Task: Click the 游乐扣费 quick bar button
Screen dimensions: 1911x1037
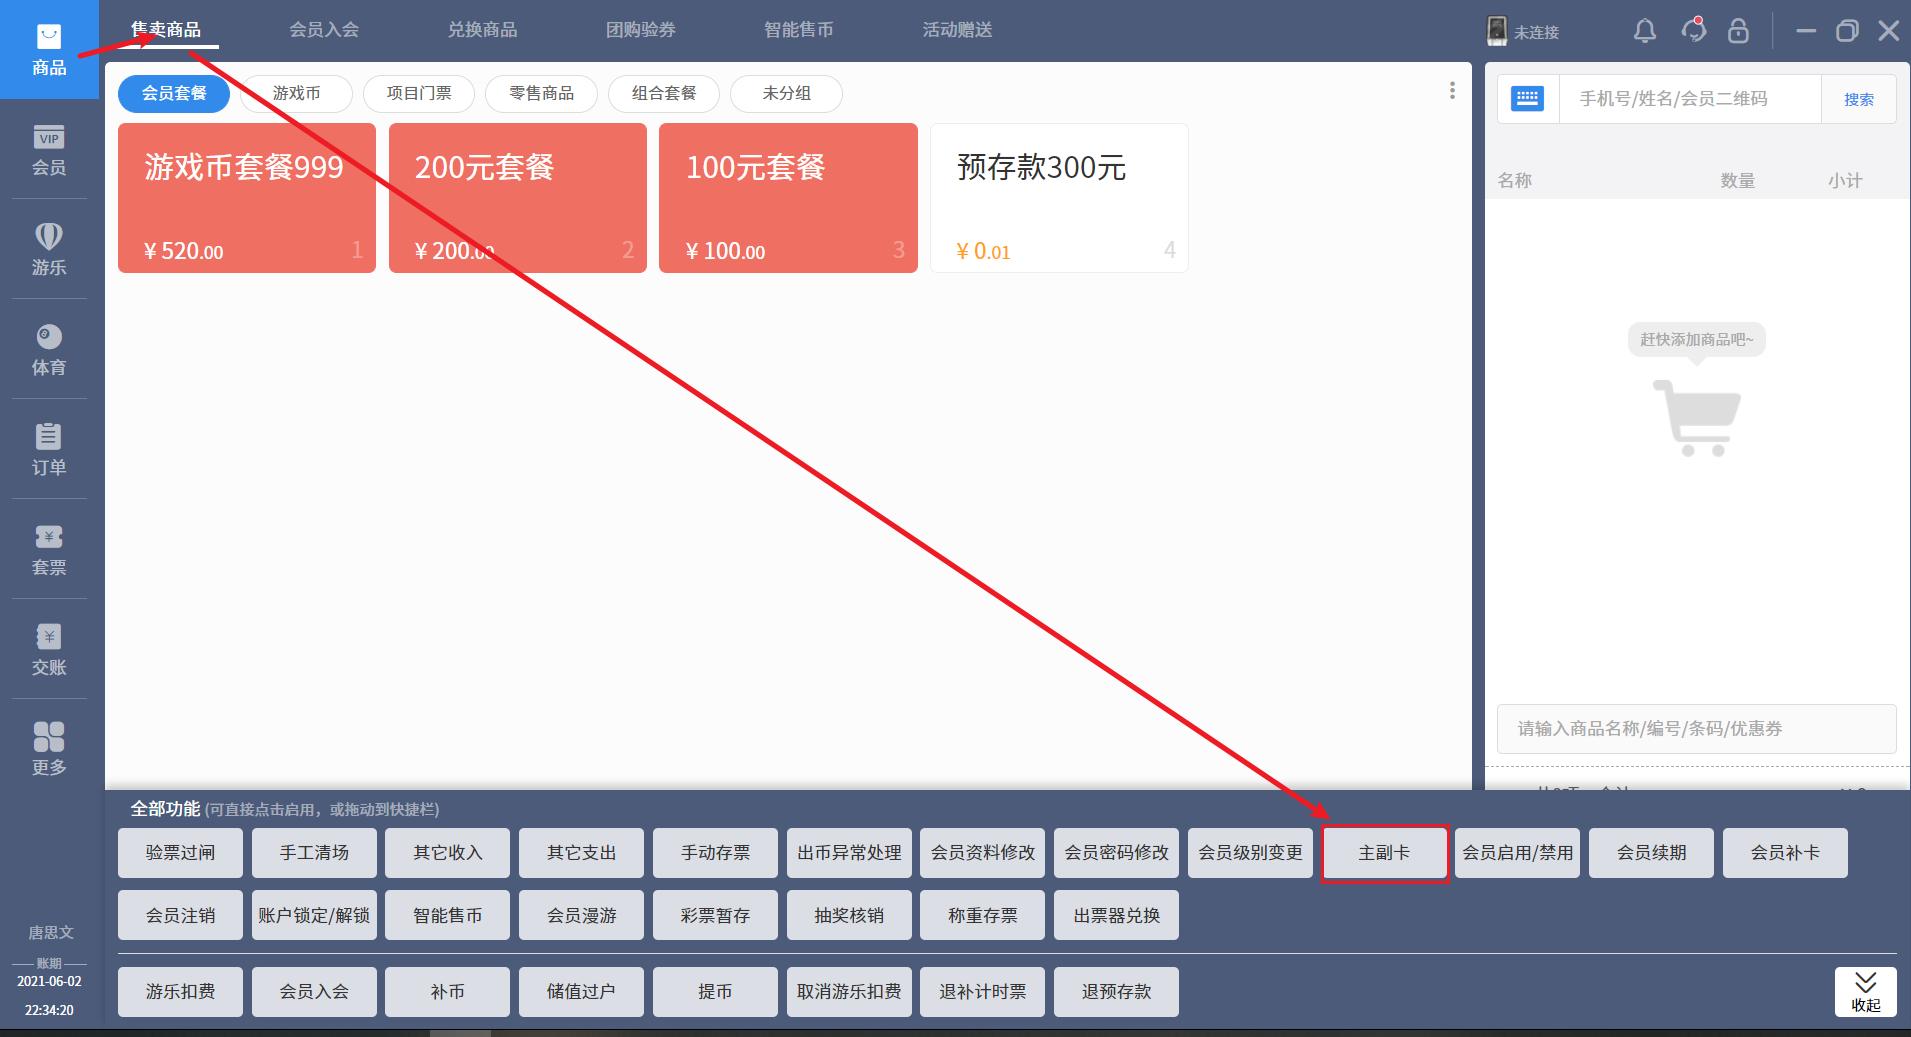Action: click(180, 992)
